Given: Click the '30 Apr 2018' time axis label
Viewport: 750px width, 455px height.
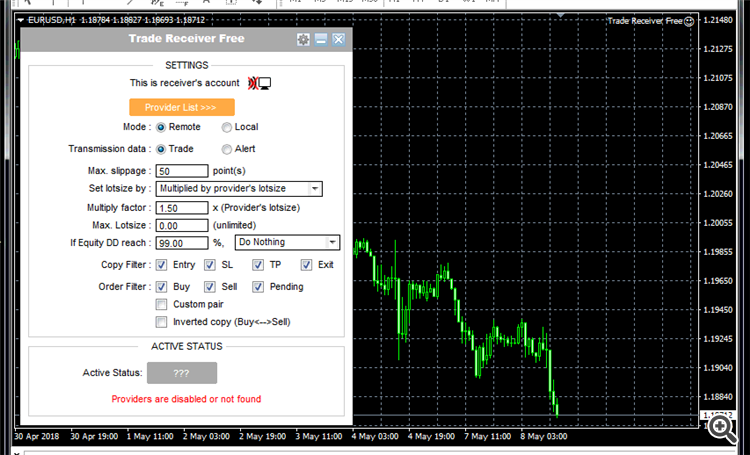Looking at the screenshot, I should click(37, 436).
